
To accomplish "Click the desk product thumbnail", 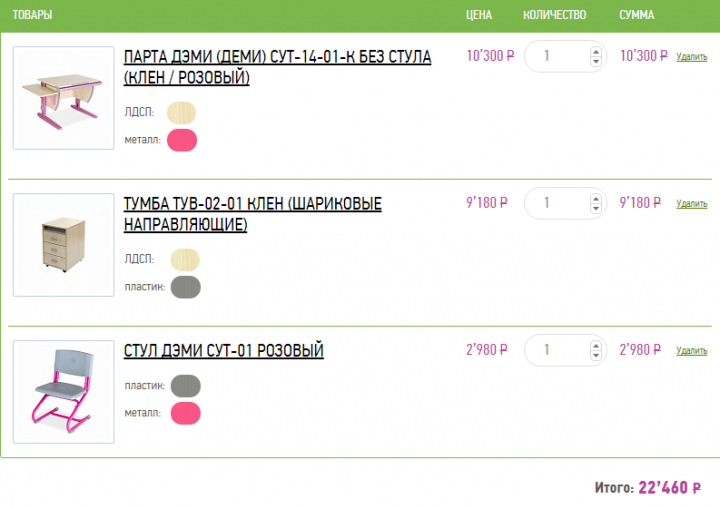I will [63, 98].
